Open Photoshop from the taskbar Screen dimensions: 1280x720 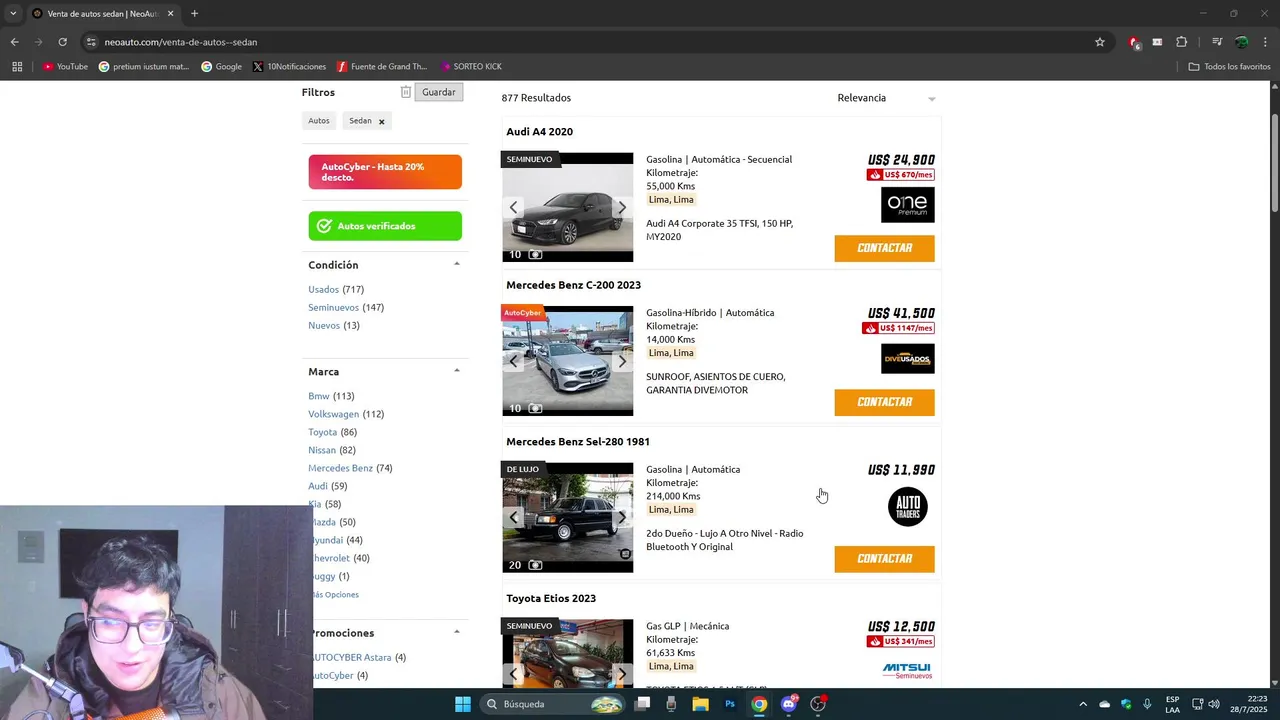tap(730, 704)
